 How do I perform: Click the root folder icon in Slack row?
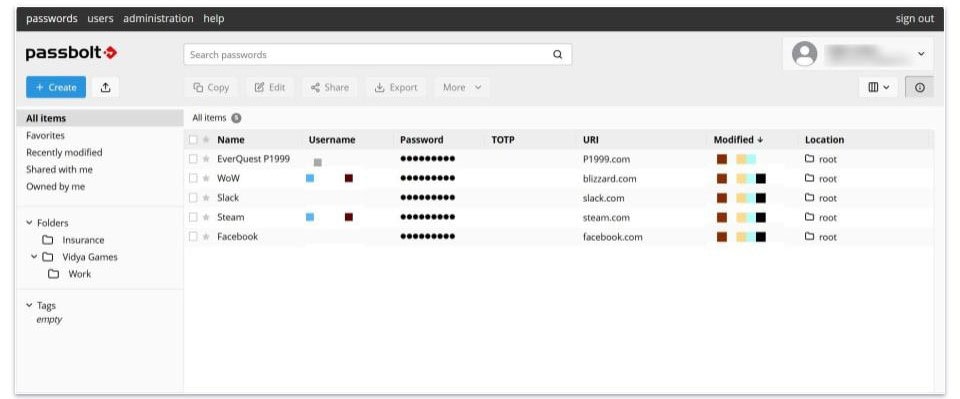tap(809, 198)
